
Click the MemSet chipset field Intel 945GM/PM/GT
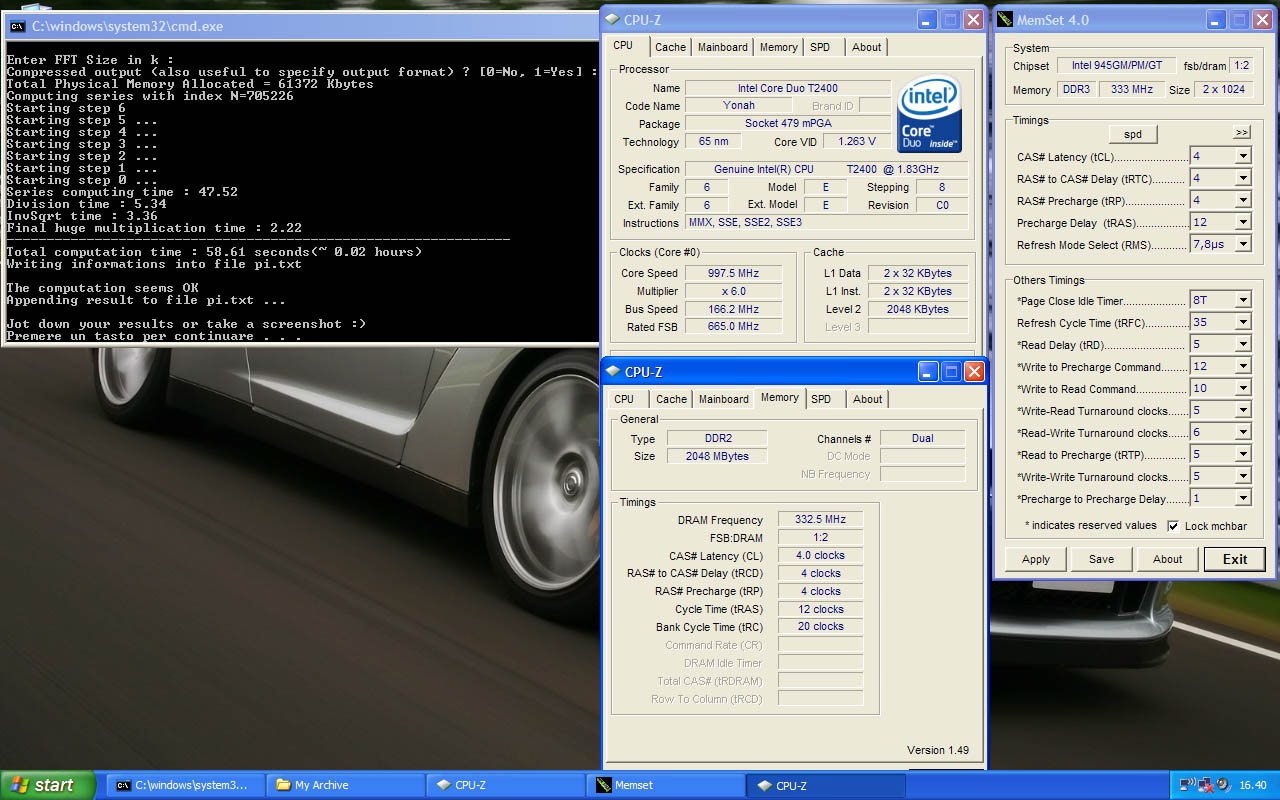click(1117, 65)
